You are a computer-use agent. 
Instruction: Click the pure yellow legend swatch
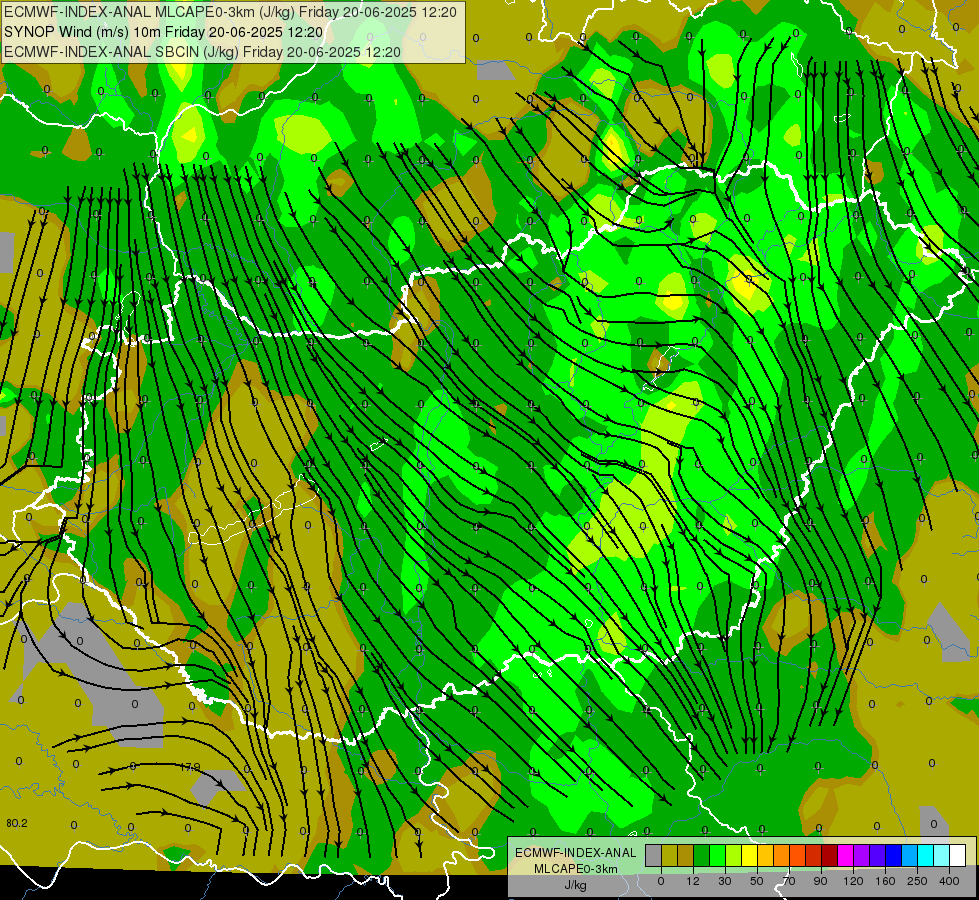[x=750, y=855]
